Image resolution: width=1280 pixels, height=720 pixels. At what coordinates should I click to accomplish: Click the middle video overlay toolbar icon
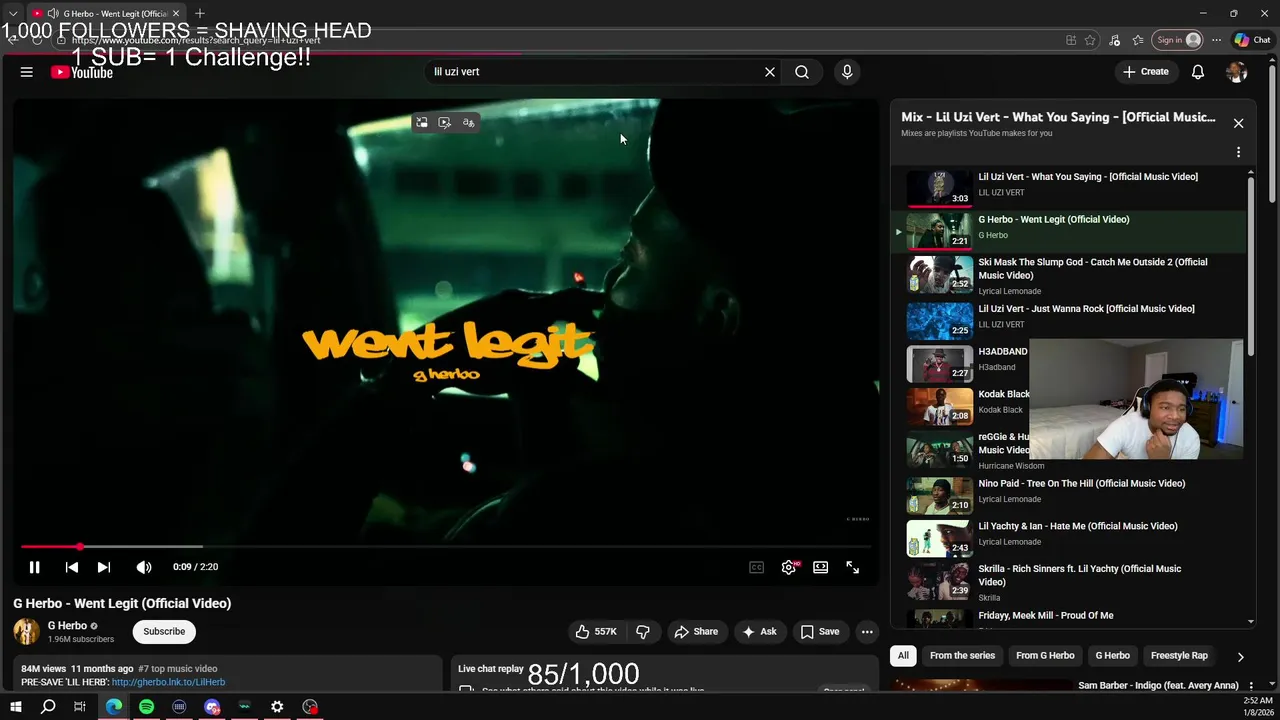445,123
